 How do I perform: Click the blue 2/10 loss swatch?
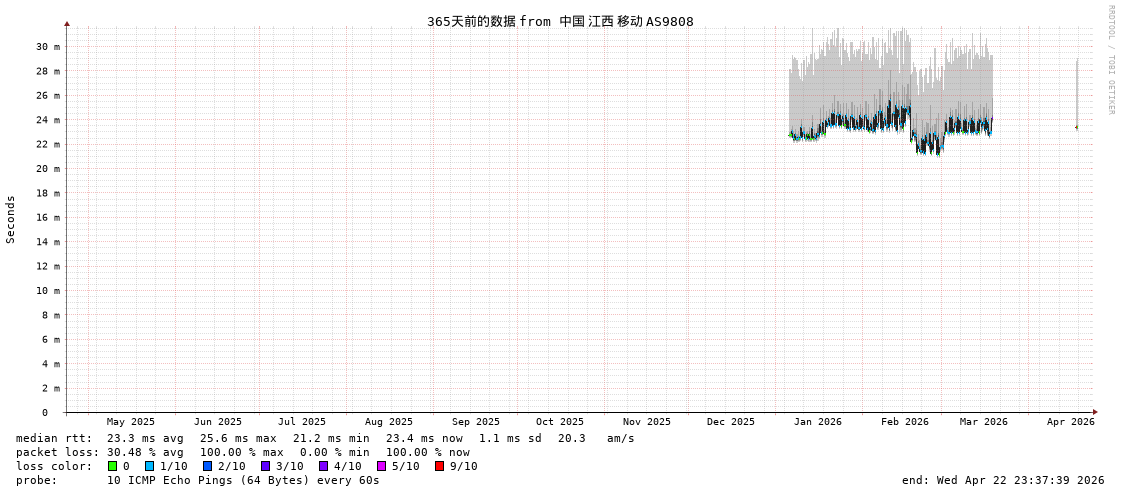(x=207, y=466)
